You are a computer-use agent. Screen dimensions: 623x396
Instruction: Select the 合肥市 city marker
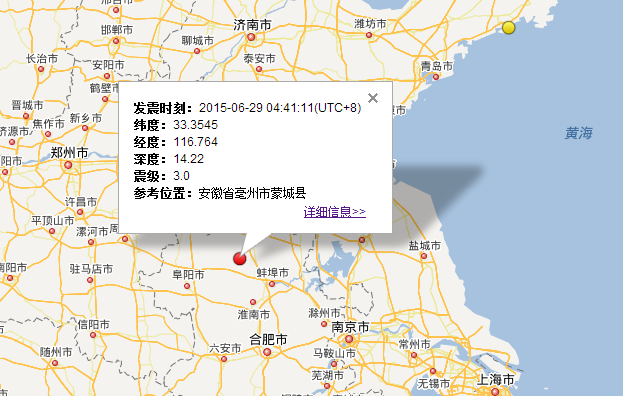pos(267,352)
